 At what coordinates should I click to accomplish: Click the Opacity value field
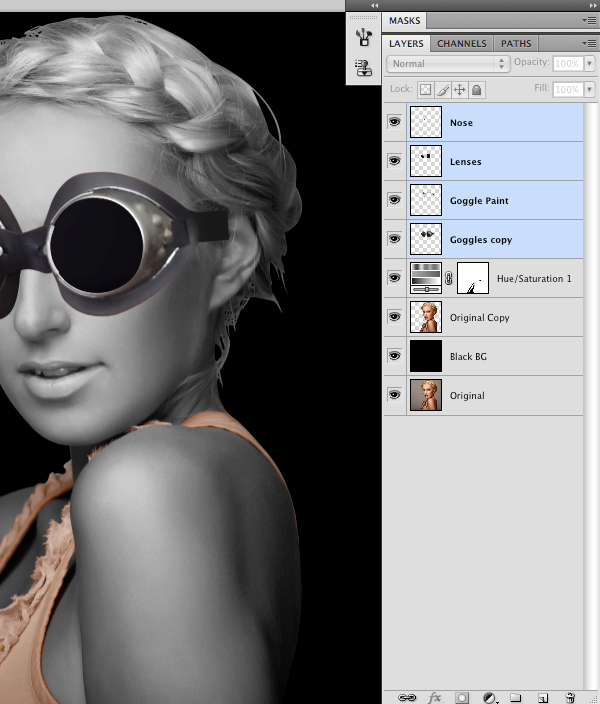pos(568,64)
